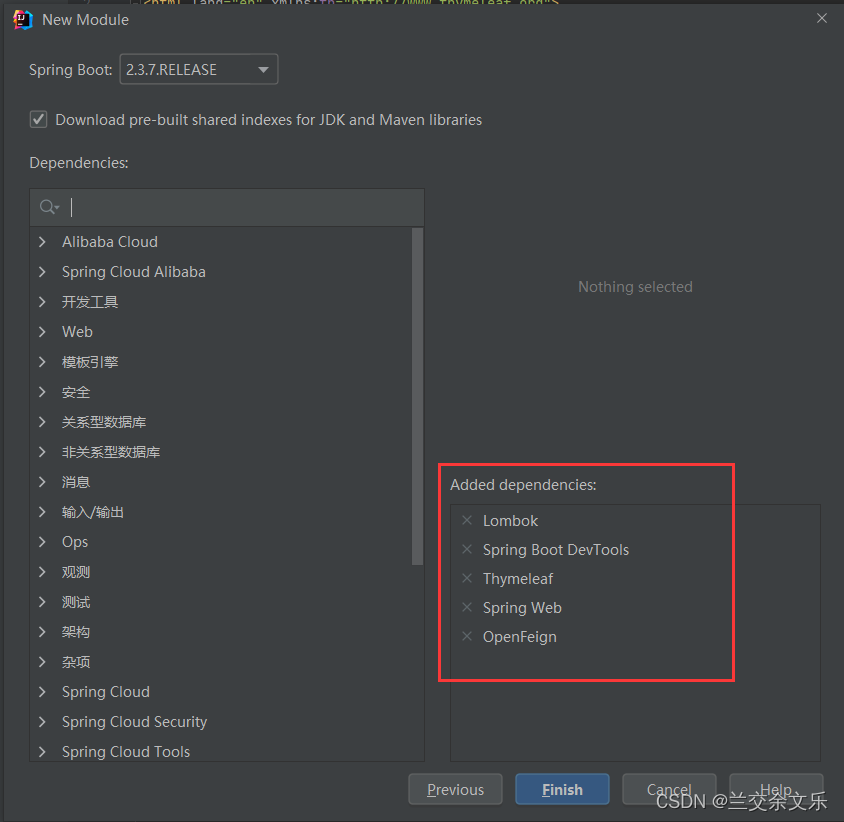Viewport: 844px width, 822px height.
Task: Expand the Alibaba Cloud category
Action: pyautogui.click(x=42, y=242)
